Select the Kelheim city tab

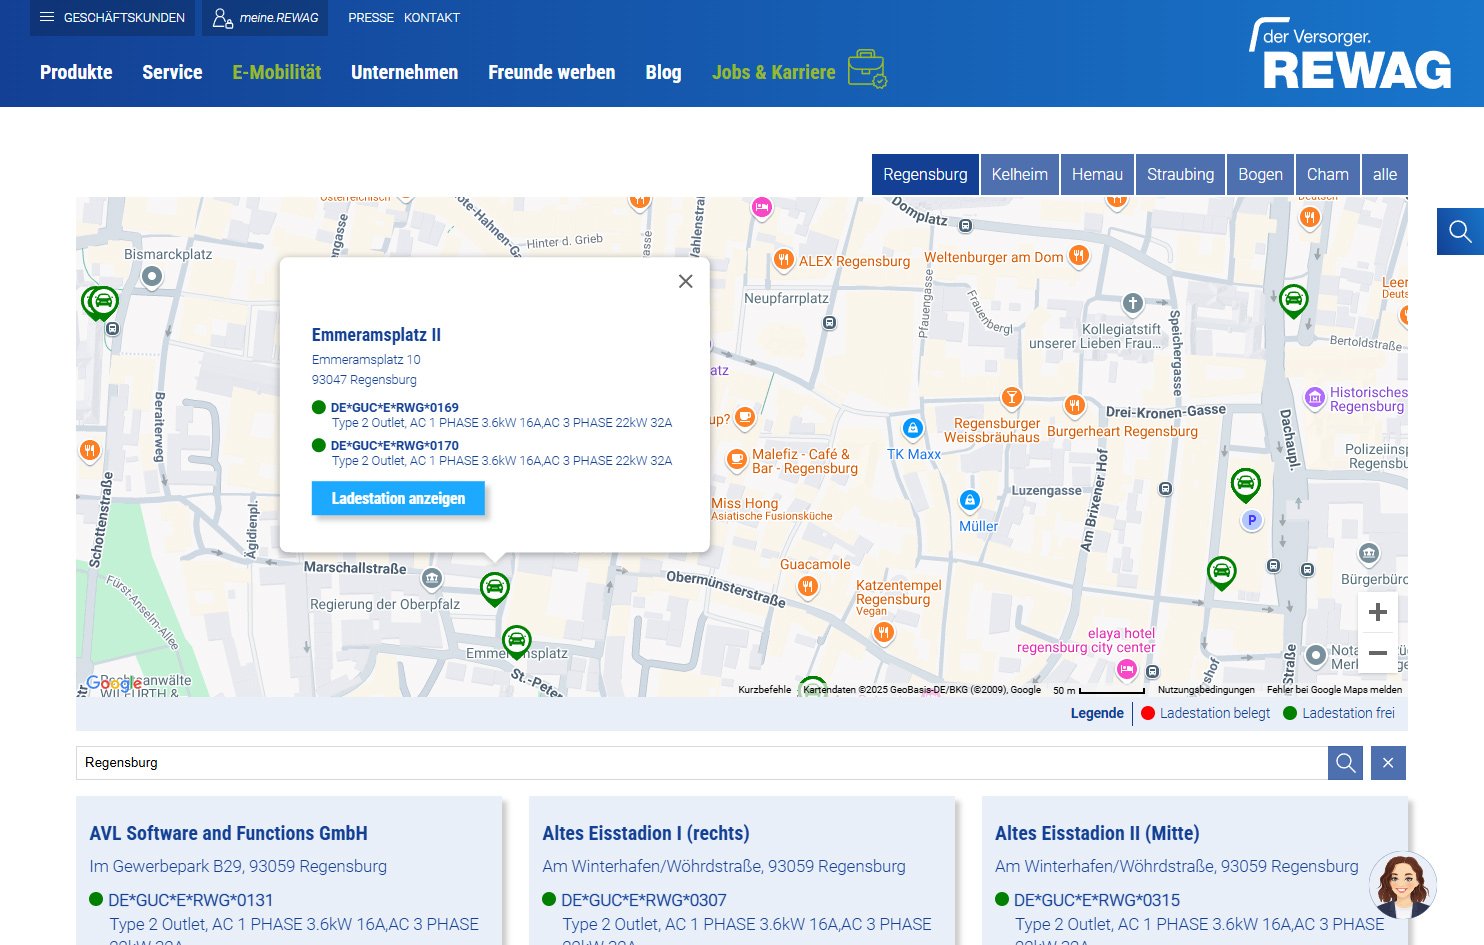click(x=1019, y=174)
